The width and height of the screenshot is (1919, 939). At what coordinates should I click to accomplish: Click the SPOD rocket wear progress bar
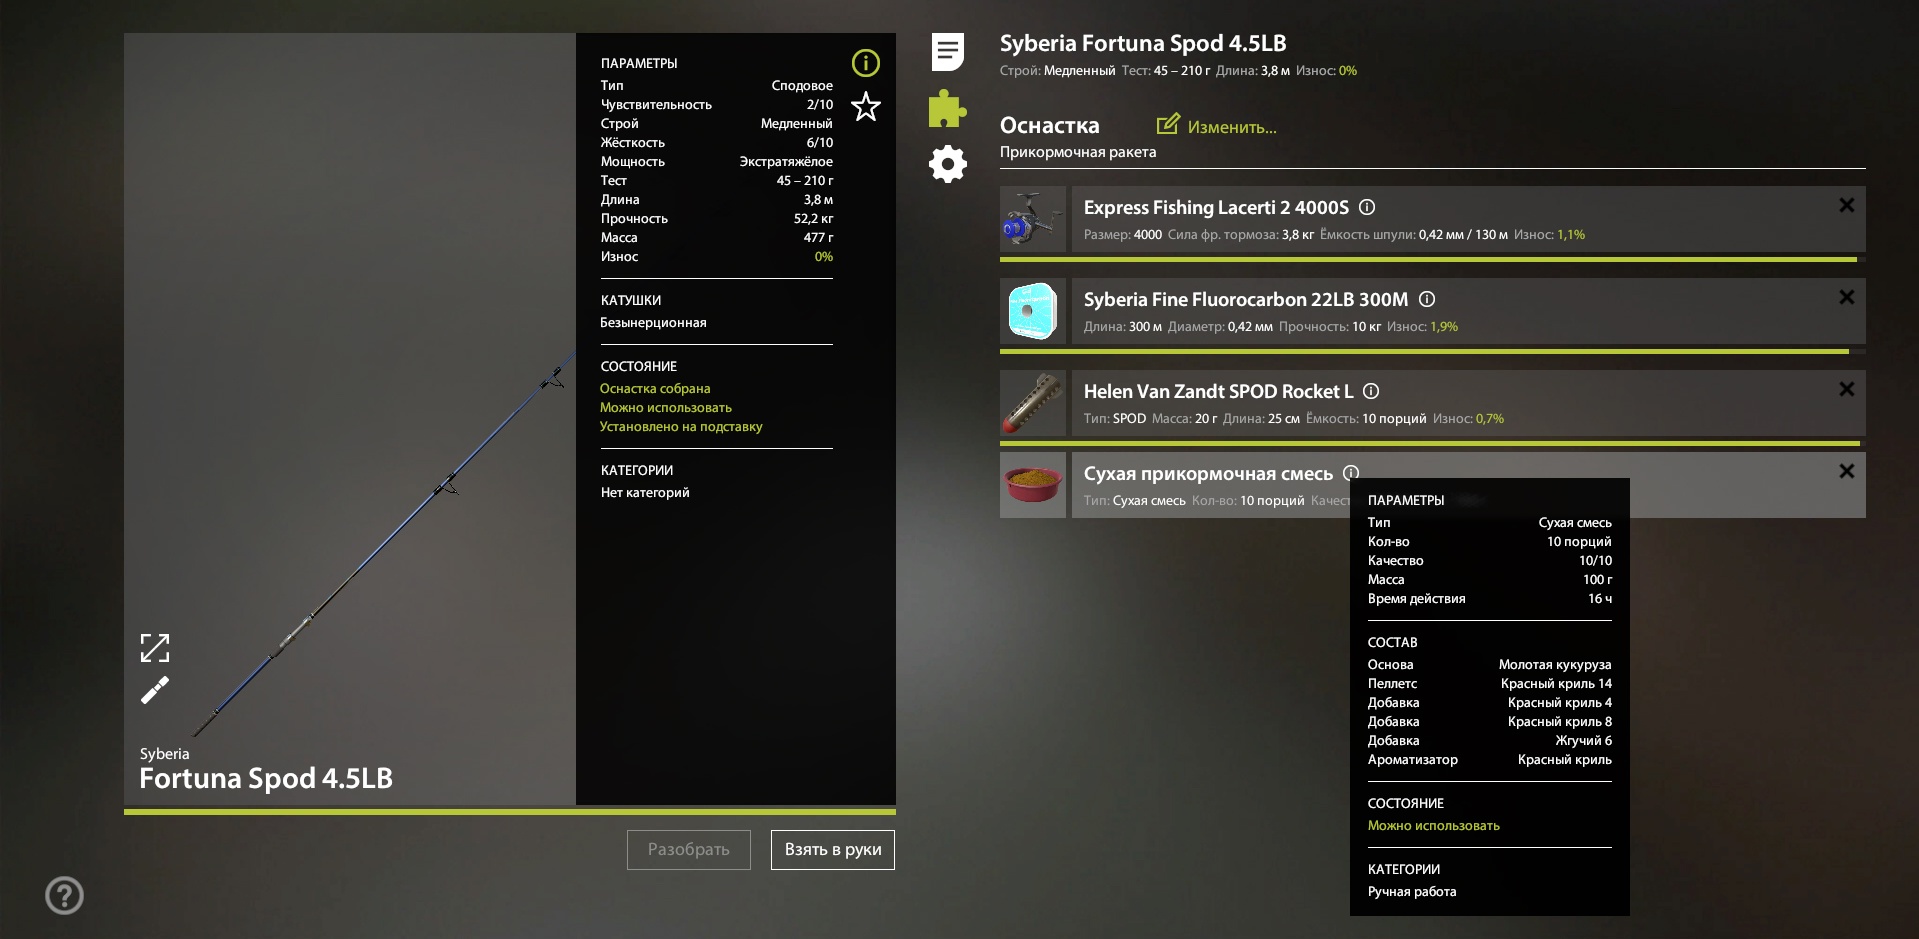tap(1432, 443)
